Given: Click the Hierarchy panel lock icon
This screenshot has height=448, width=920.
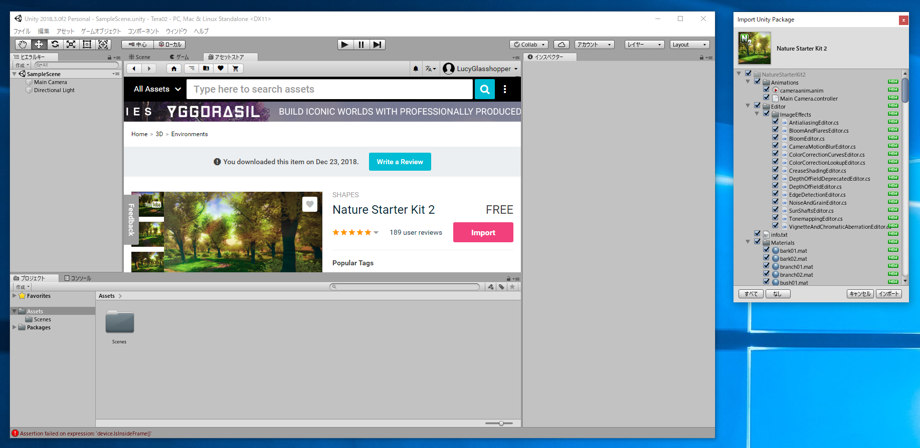Looking at the screenshot, I should tap(110, 57).
